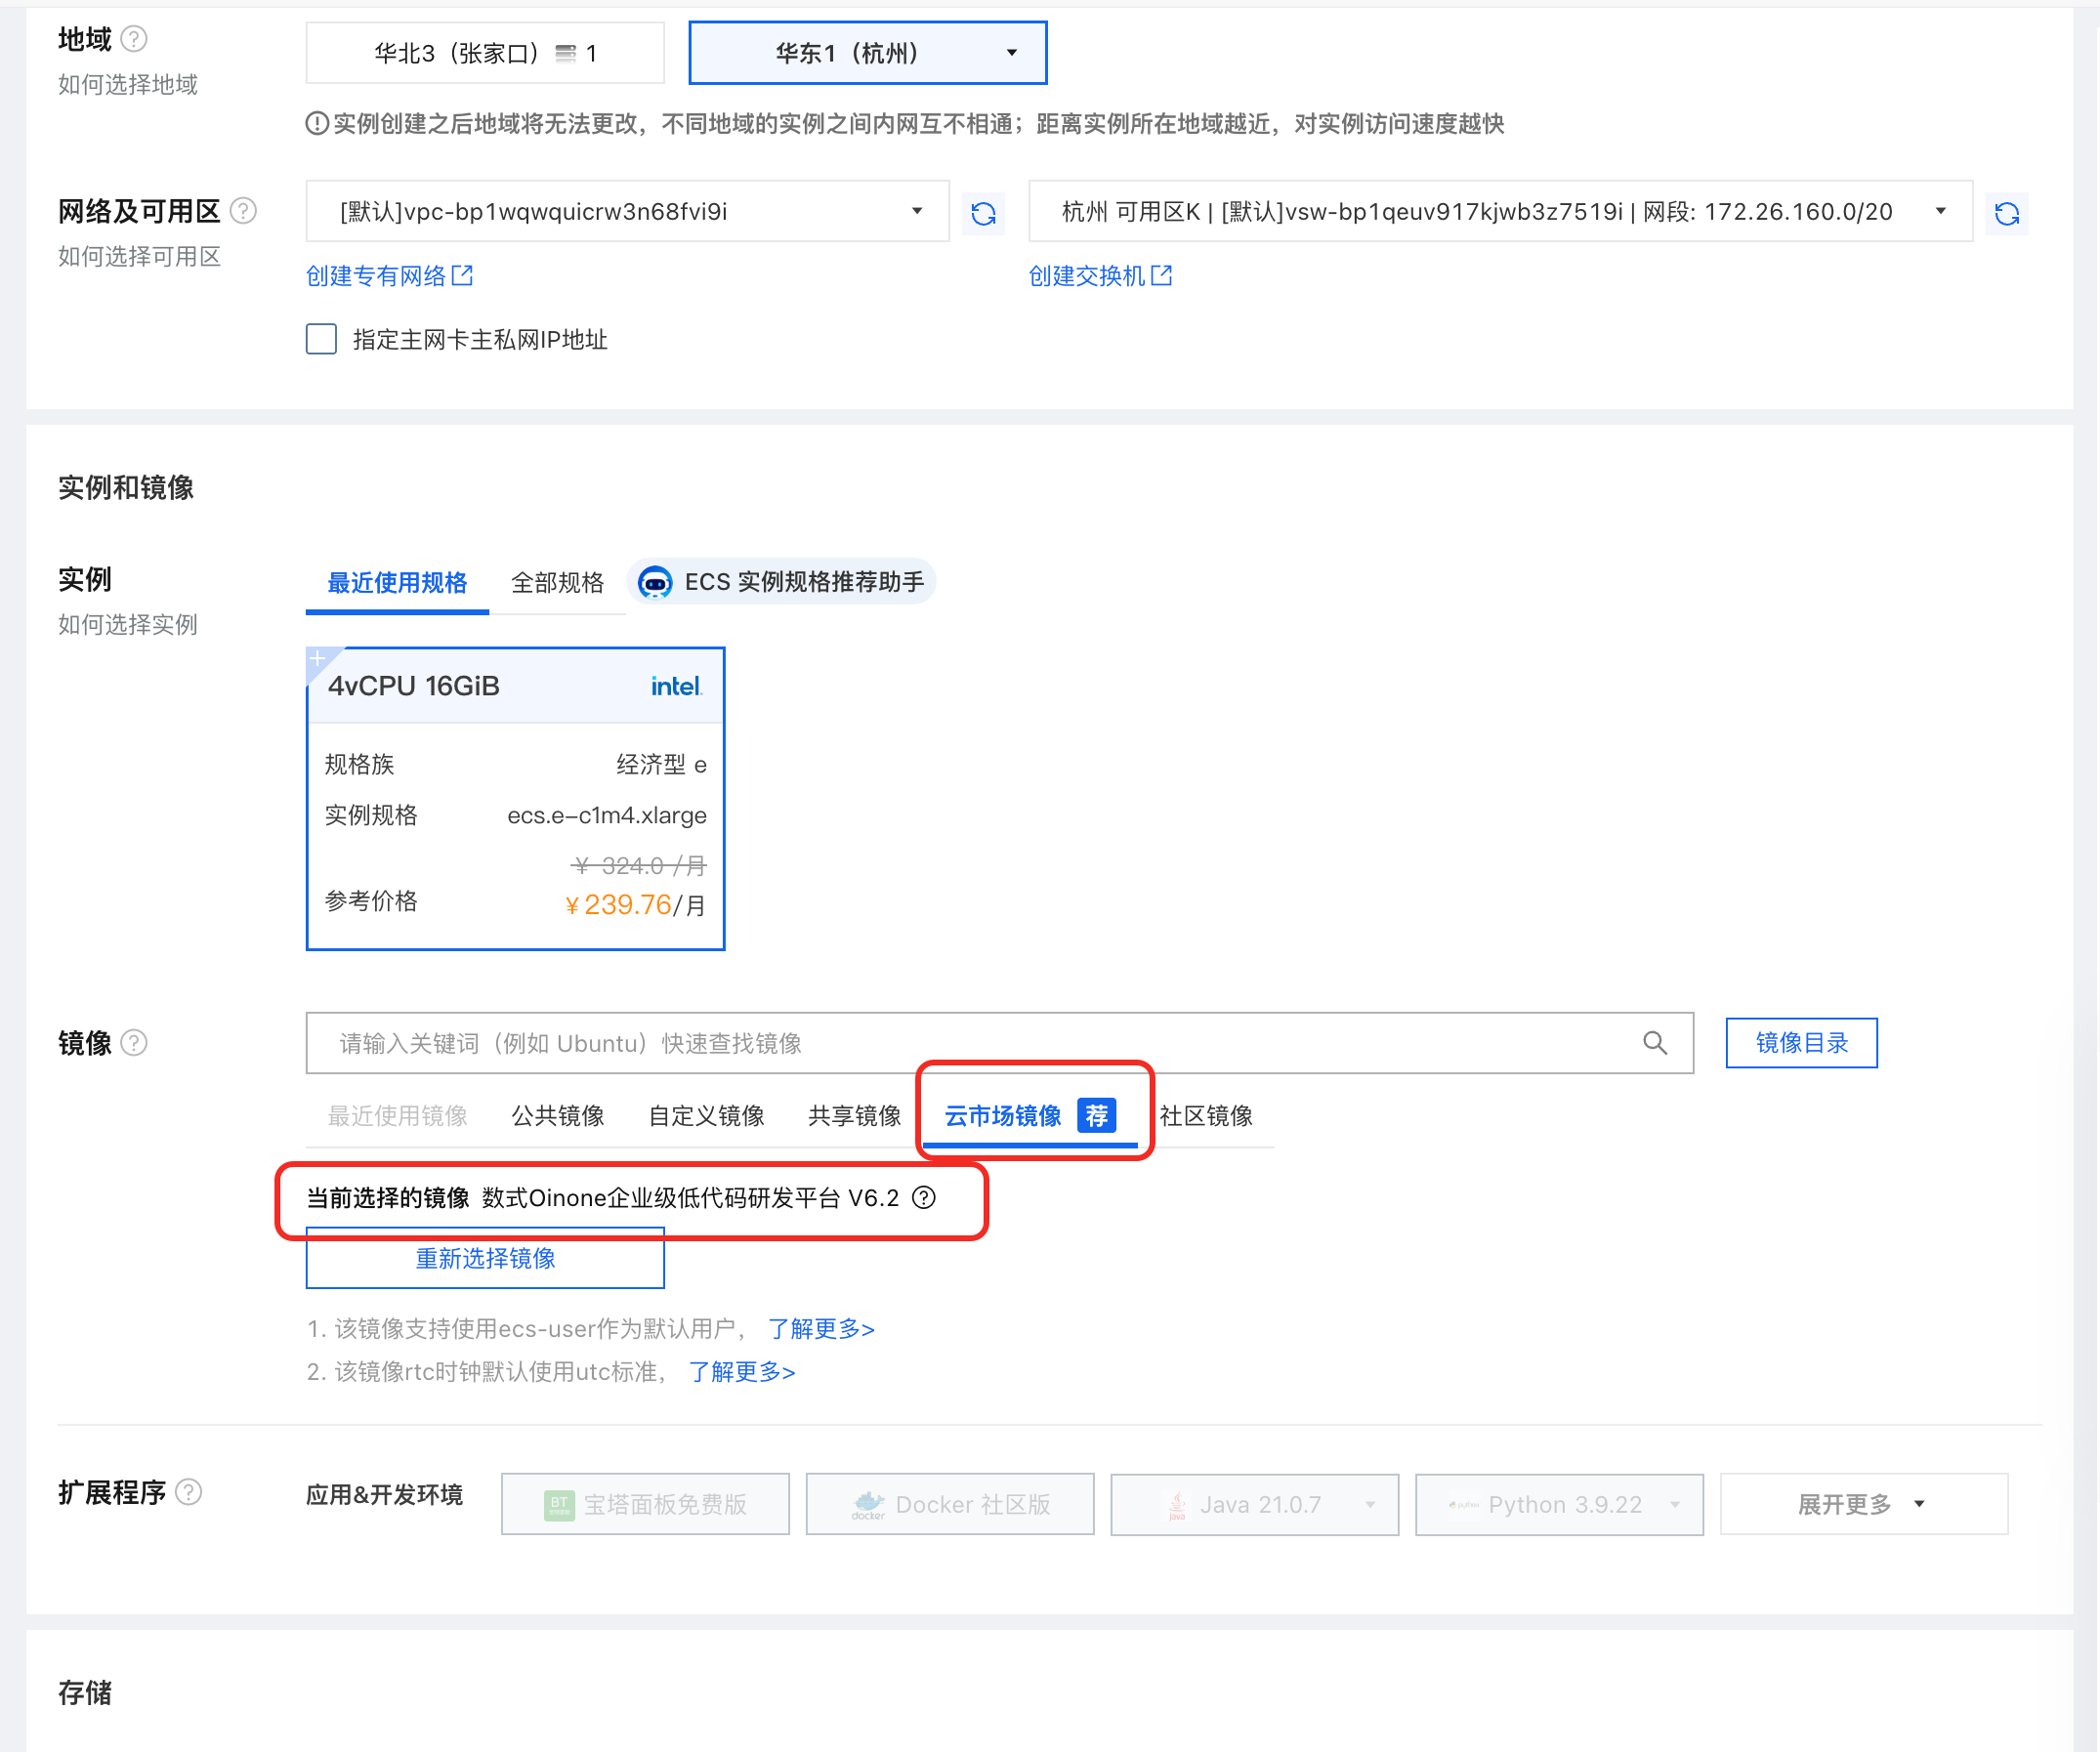This screenshot has width=2100, height=1752.
Task: Select 社区镜像 tab
Action: click(1206, 1116)
